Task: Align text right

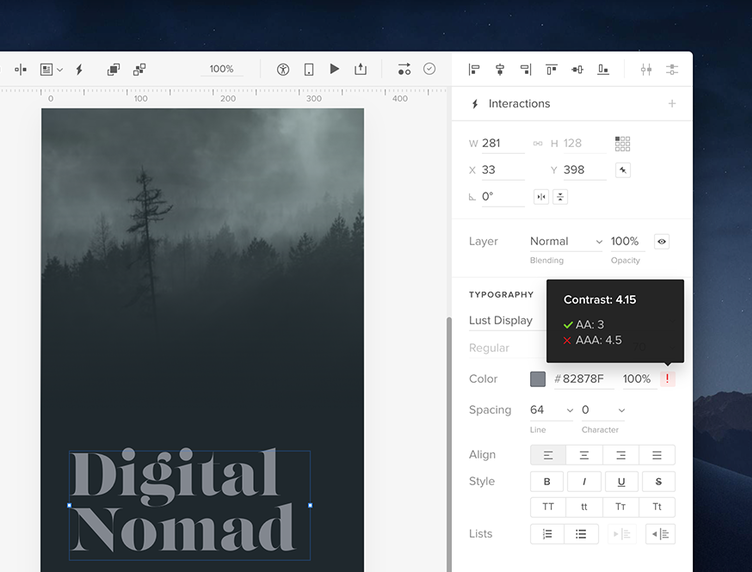Action: click(621, 455)
